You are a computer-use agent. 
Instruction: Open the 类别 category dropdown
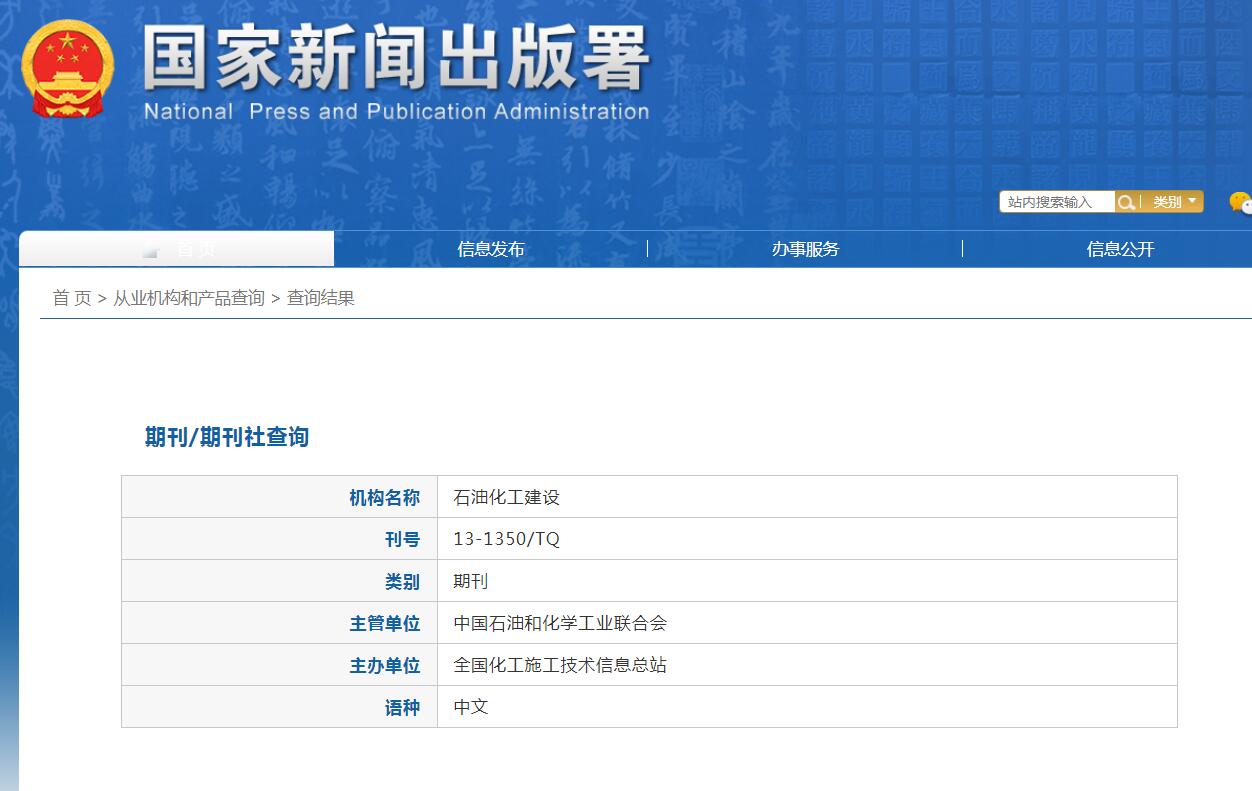(1168, 201)
